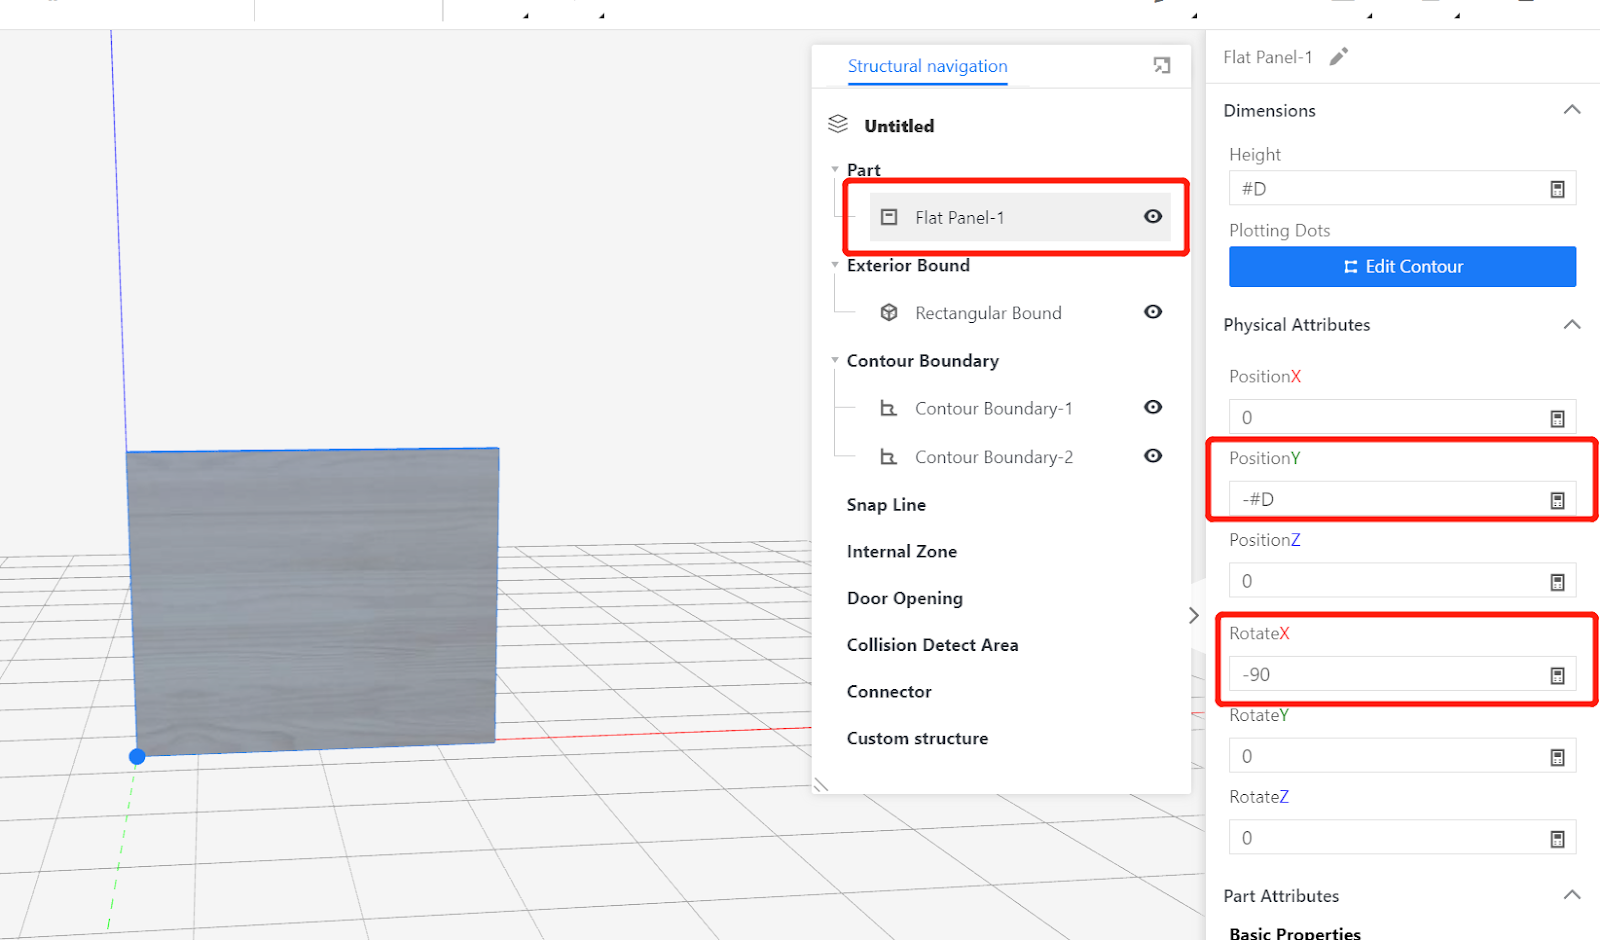Screen dimensions: 1600x940
Task: Click calculator icon in the PositionY field
Action: point(1557,500)
